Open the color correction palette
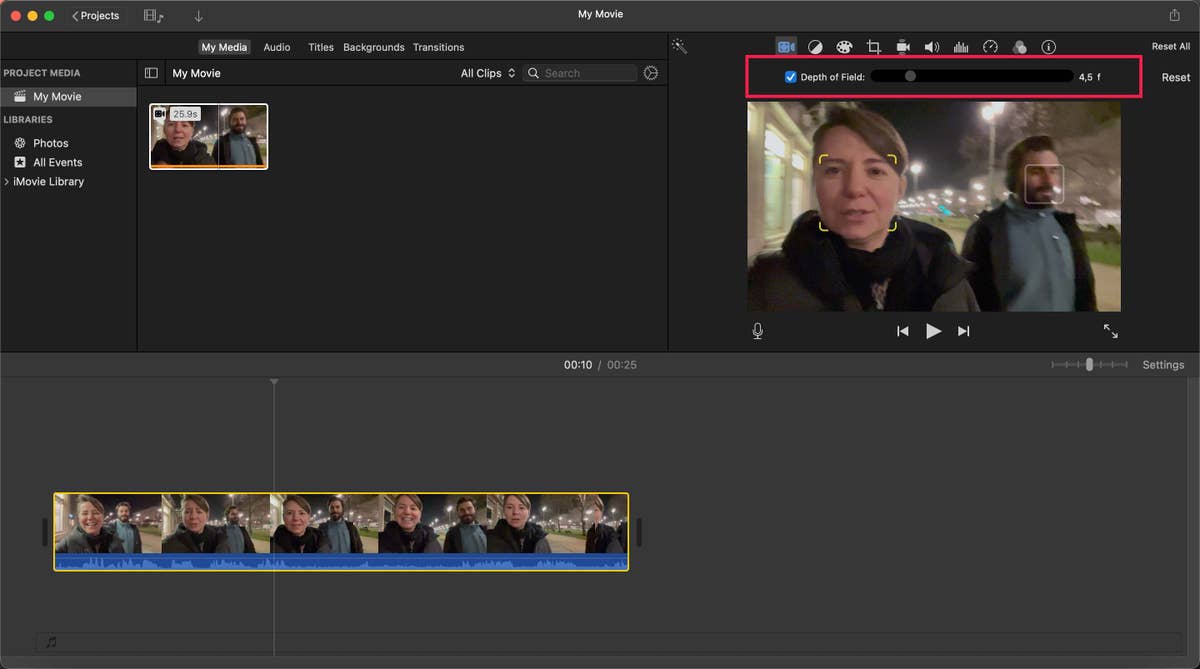 pos(844,47)
